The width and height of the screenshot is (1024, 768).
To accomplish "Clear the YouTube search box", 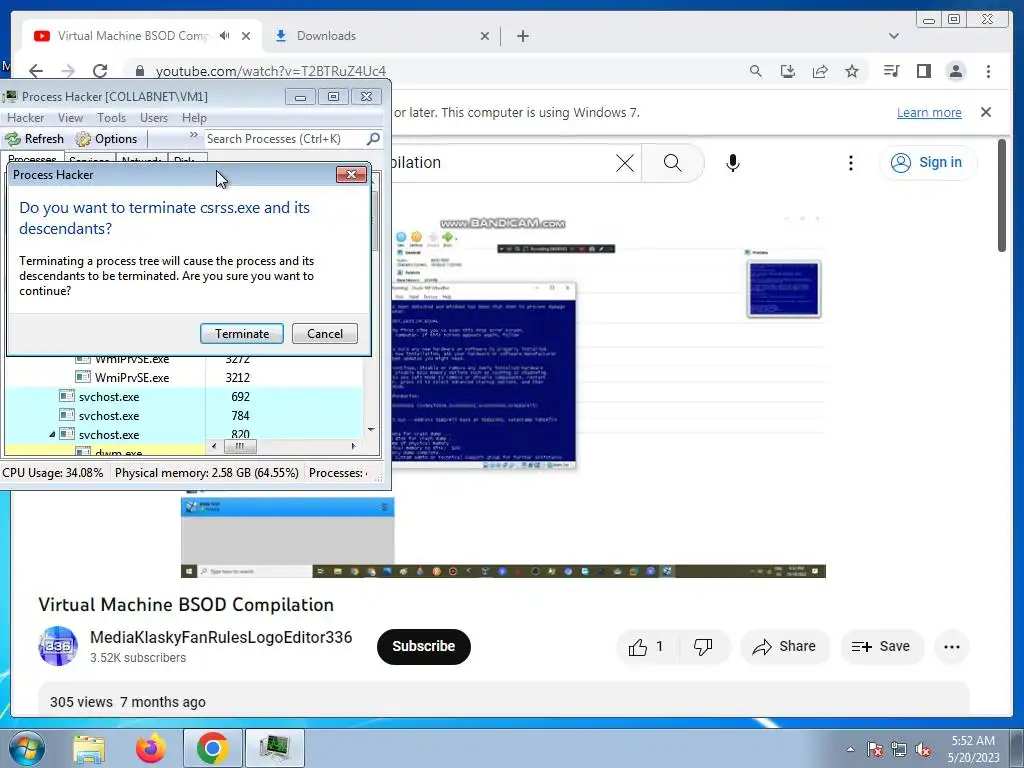I will [625, 163].
